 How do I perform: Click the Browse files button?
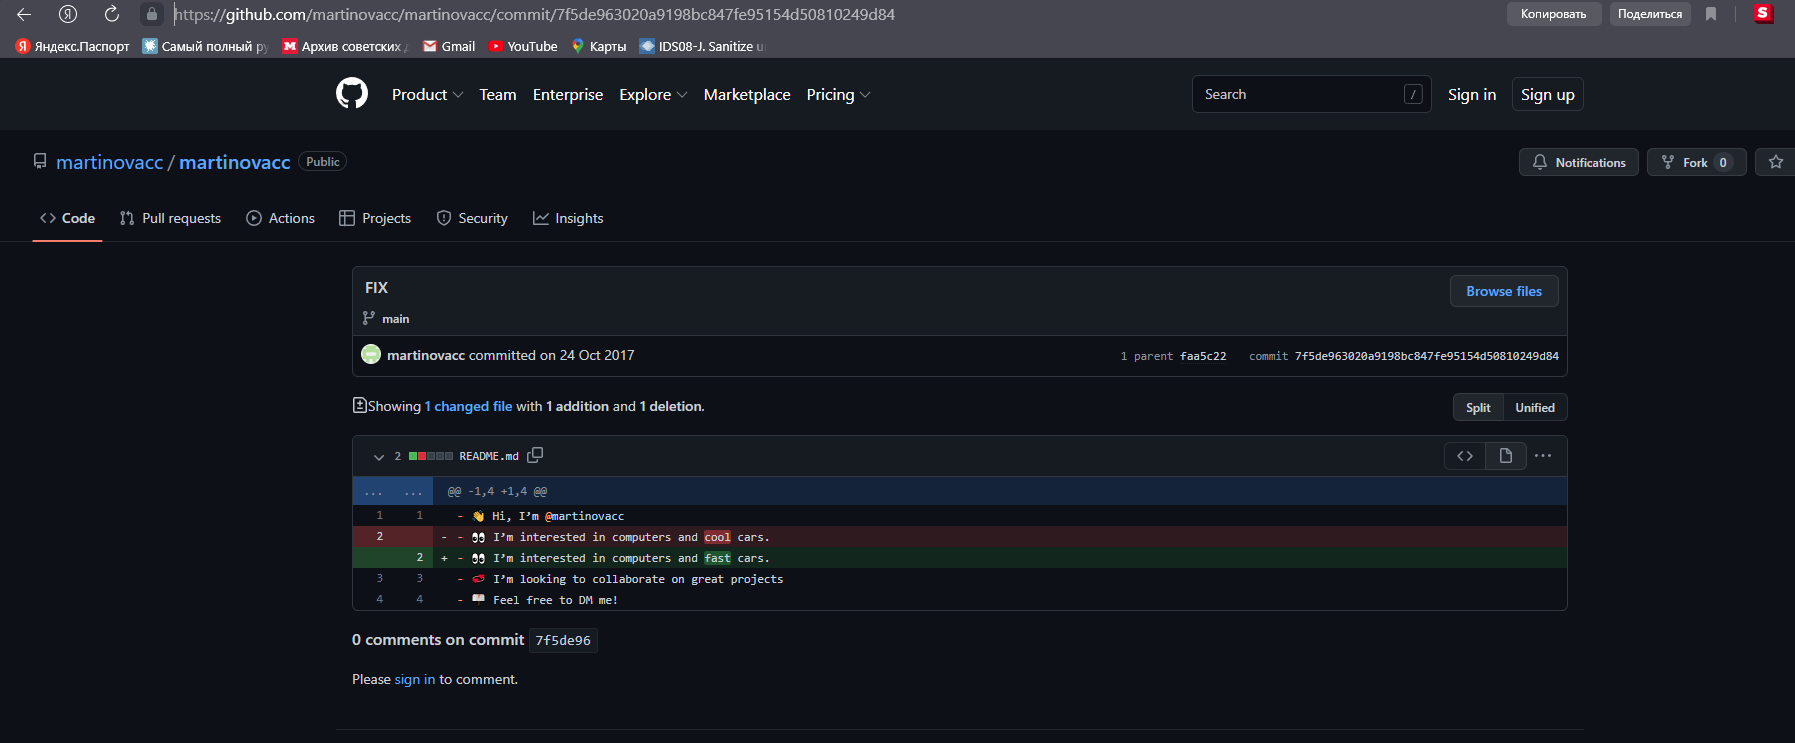(x=1504, y=291)
